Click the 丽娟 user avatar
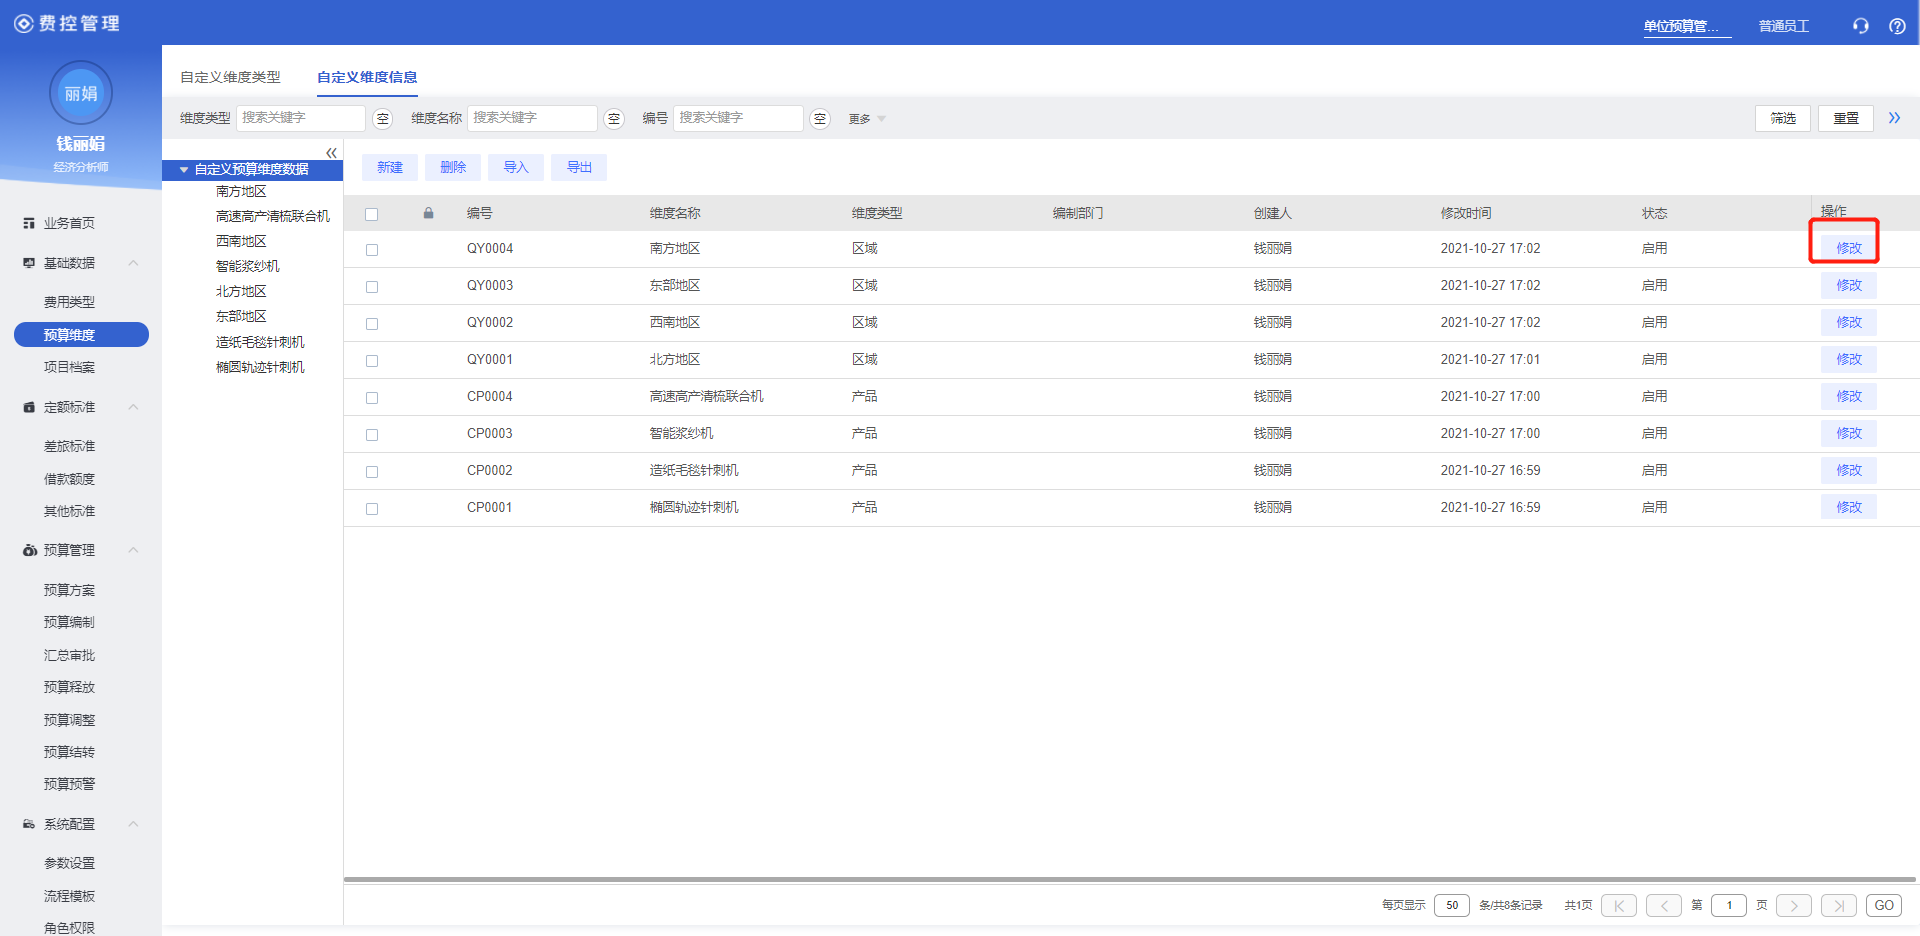1920x936 pixels. (x=81, y=93)
